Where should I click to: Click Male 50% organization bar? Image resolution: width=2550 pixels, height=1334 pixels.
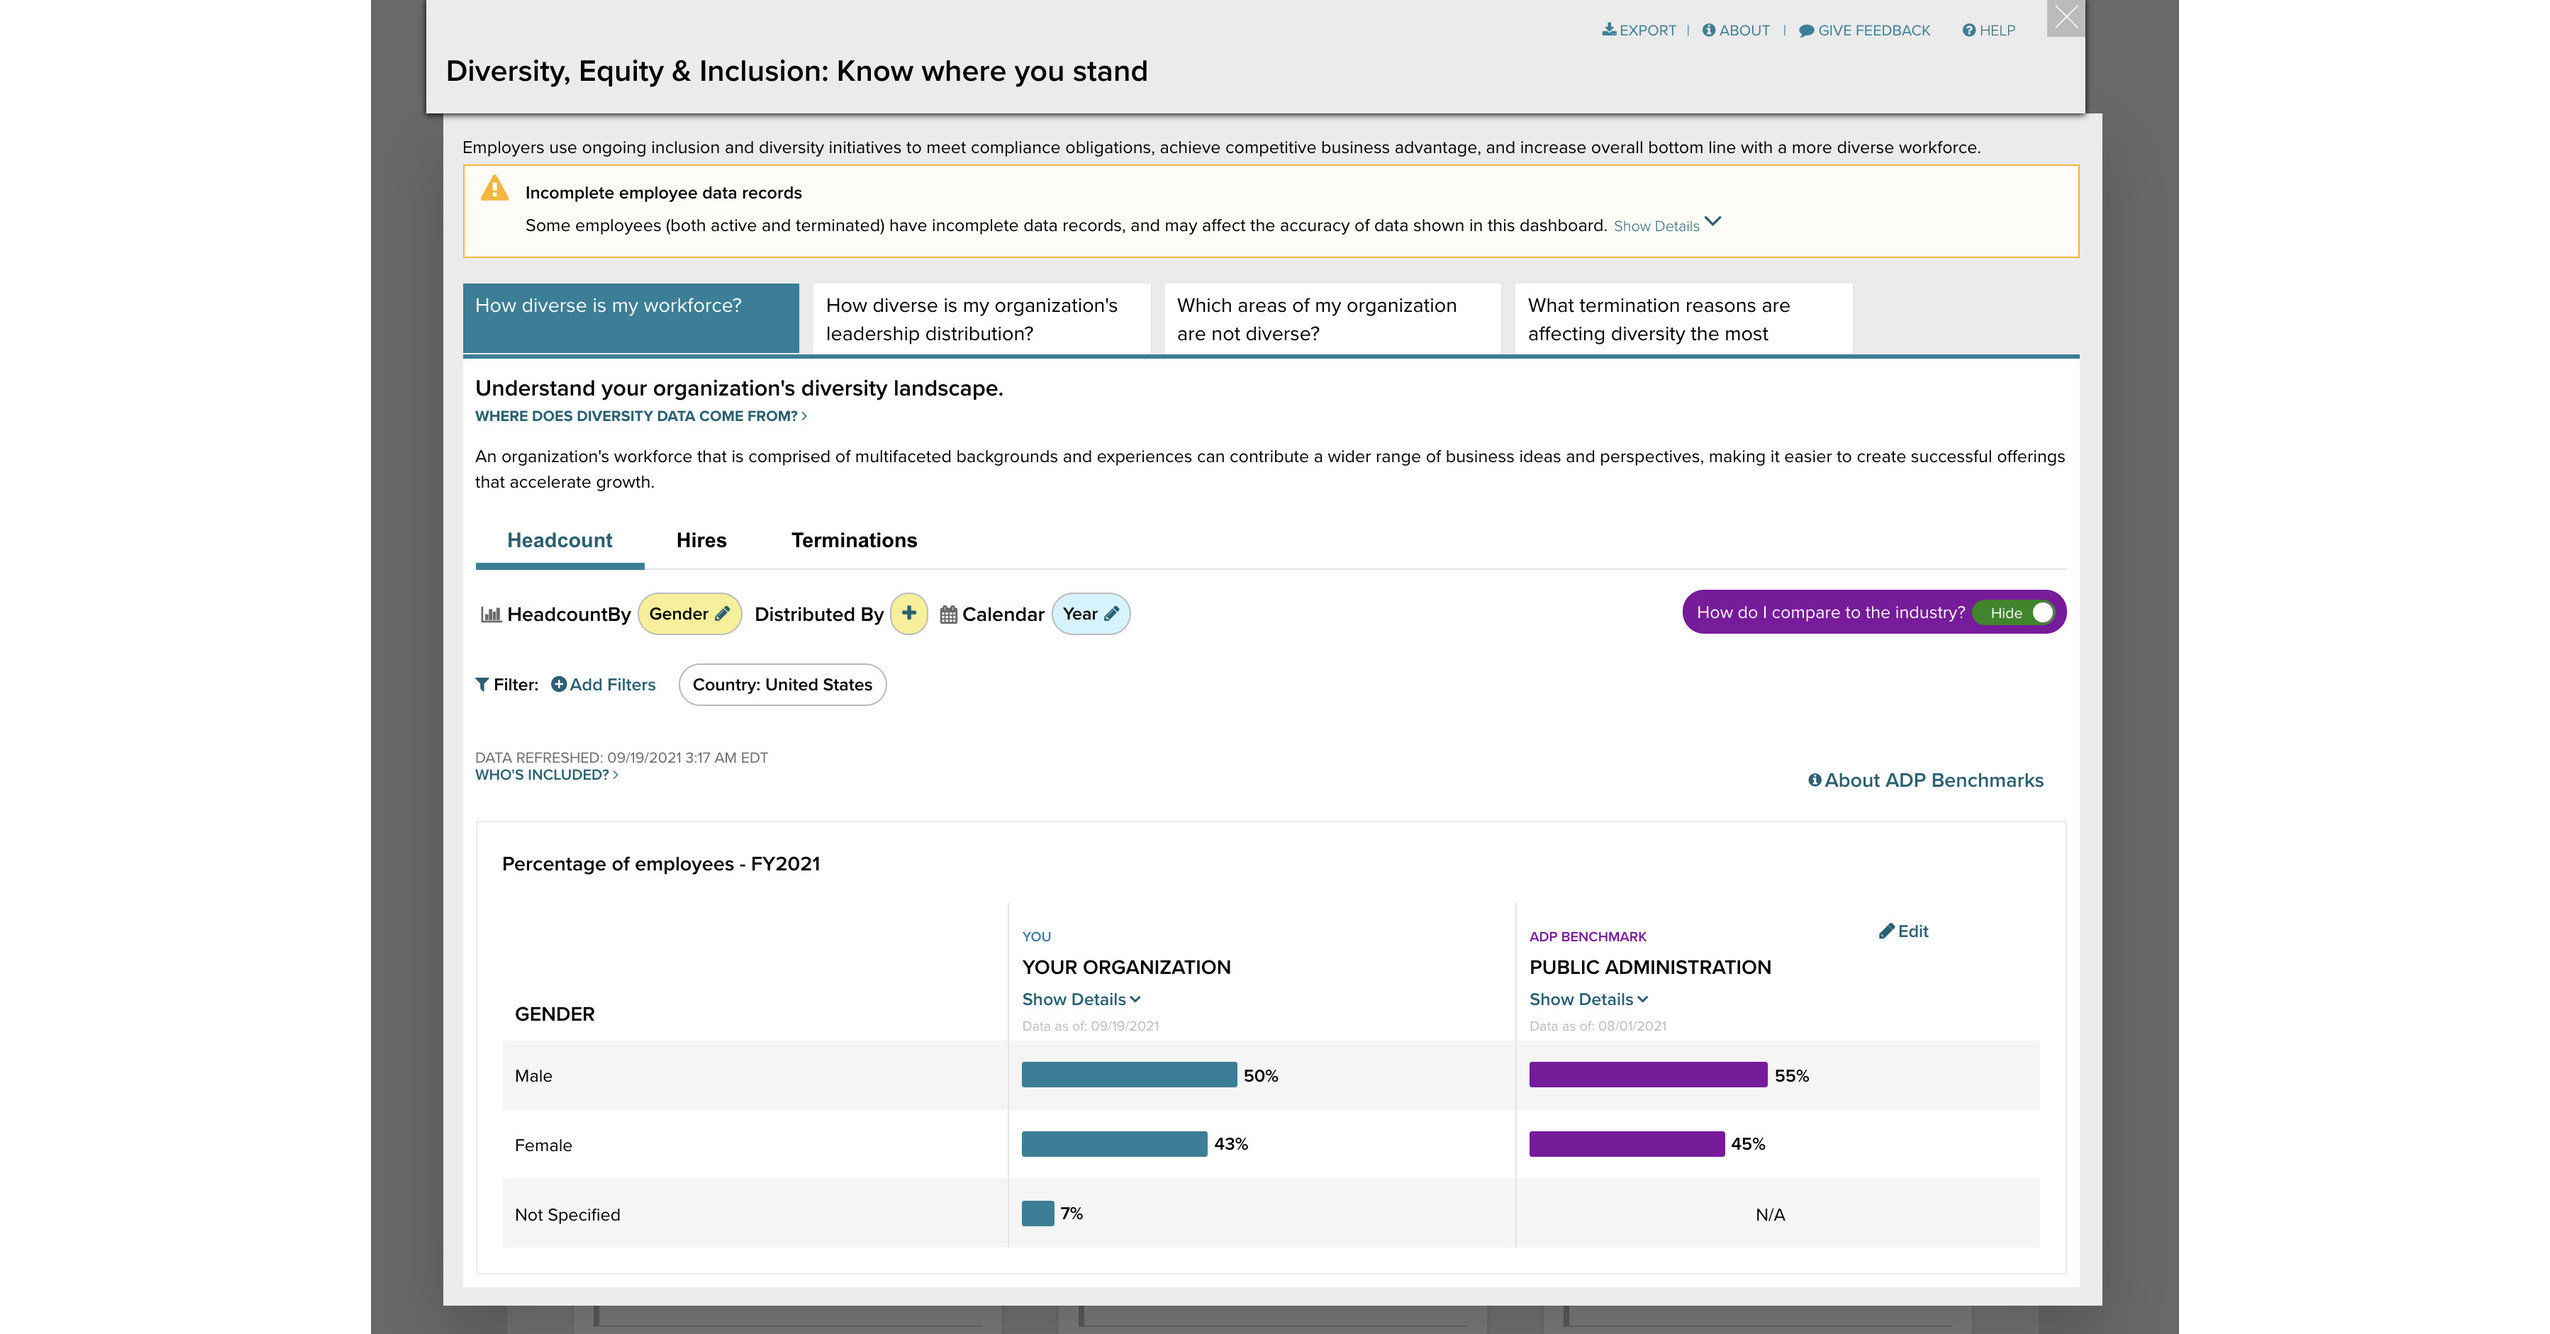point(1129,1075)
